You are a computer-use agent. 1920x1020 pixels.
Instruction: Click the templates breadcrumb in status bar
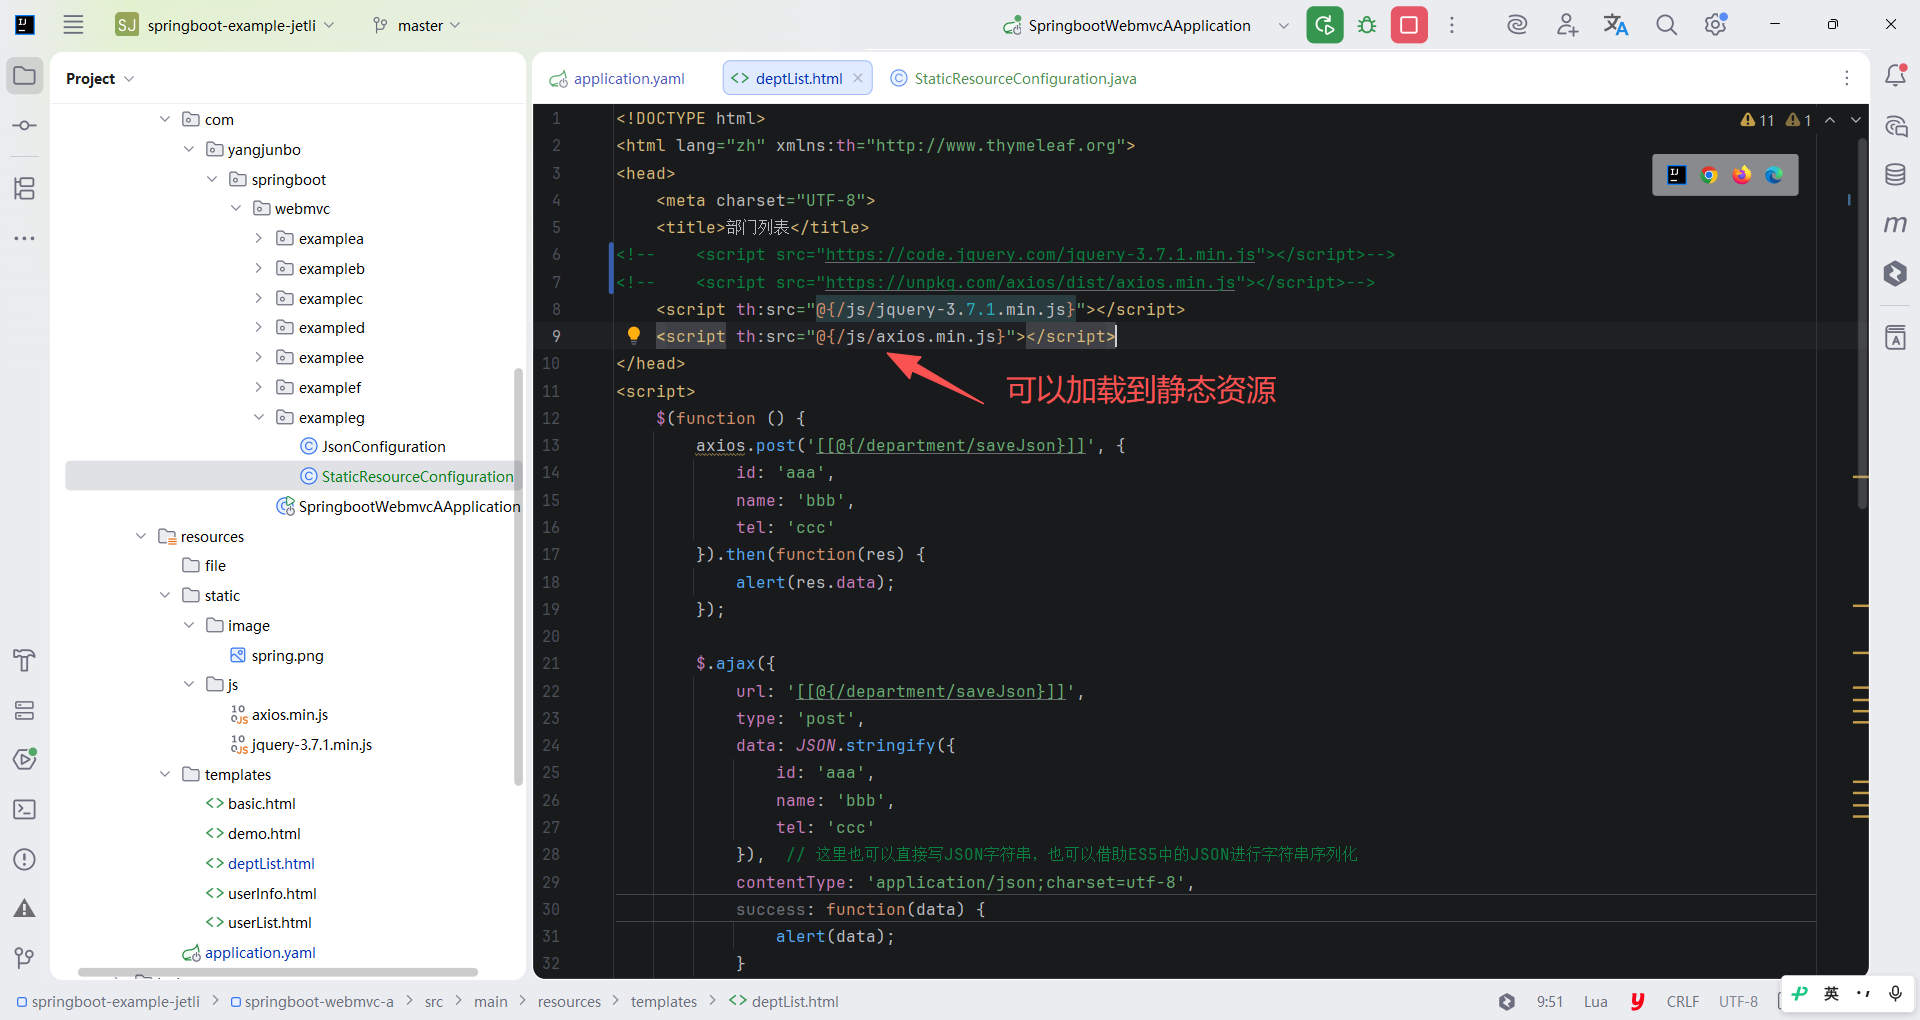click(x=664, y=1001)
